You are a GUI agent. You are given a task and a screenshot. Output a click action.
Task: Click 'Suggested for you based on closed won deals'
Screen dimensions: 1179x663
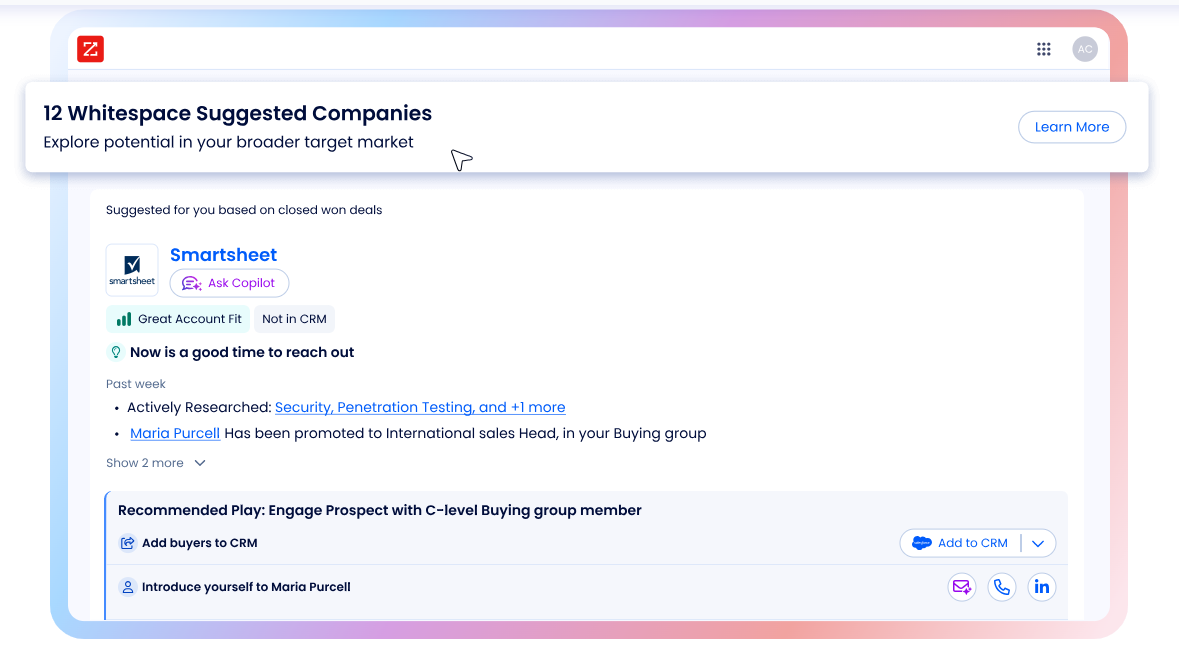click(244, 210)
